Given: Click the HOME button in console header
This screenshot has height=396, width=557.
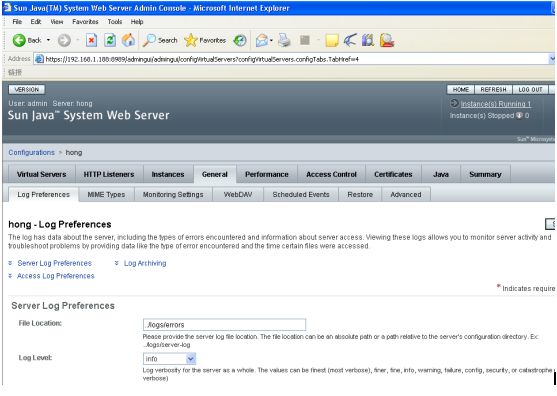Looking at the screenshot, I should [x=461, y=89].
